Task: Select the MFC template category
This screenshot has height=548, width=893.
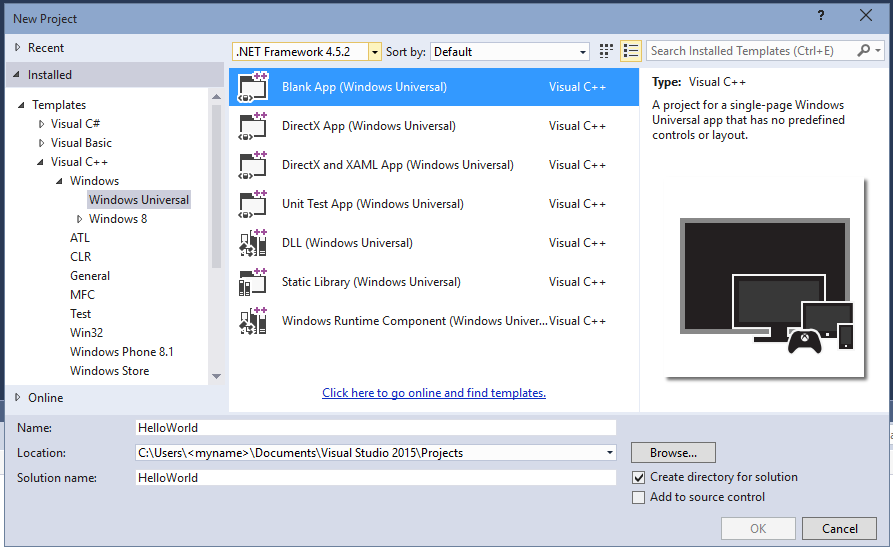Action: pos(82,295)
